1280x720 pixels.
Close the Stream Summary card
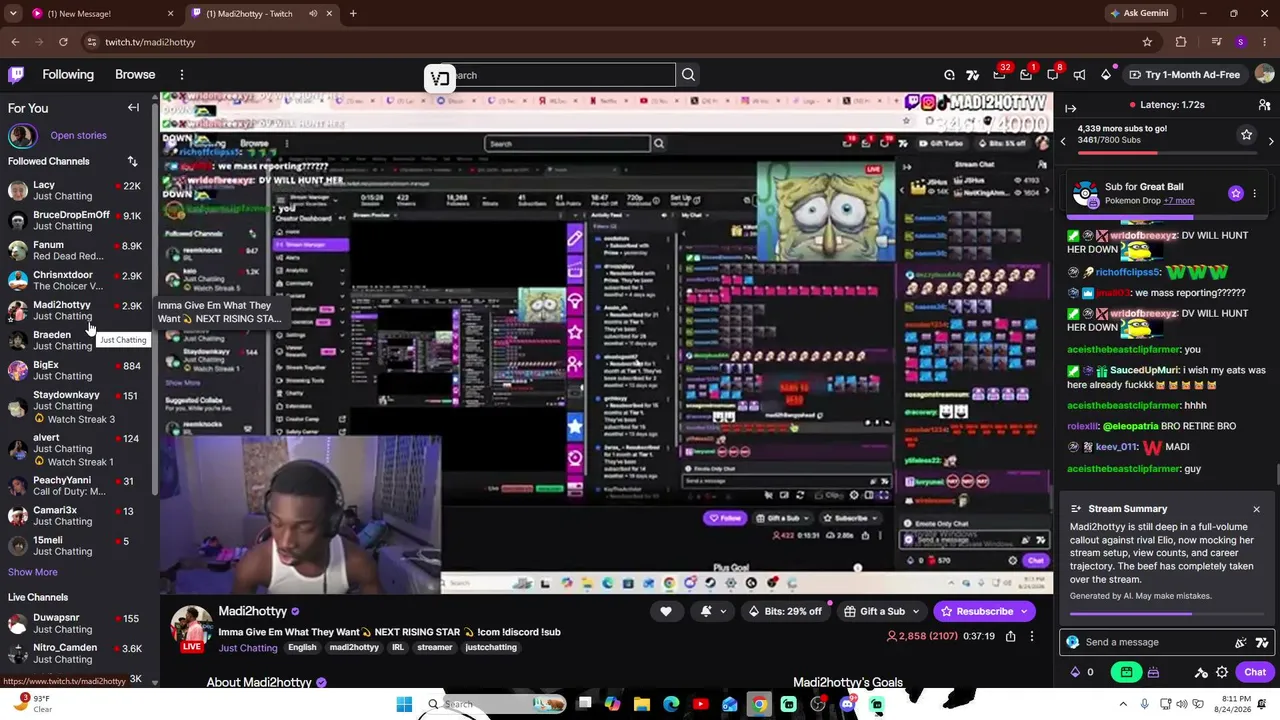[1257, 509]
